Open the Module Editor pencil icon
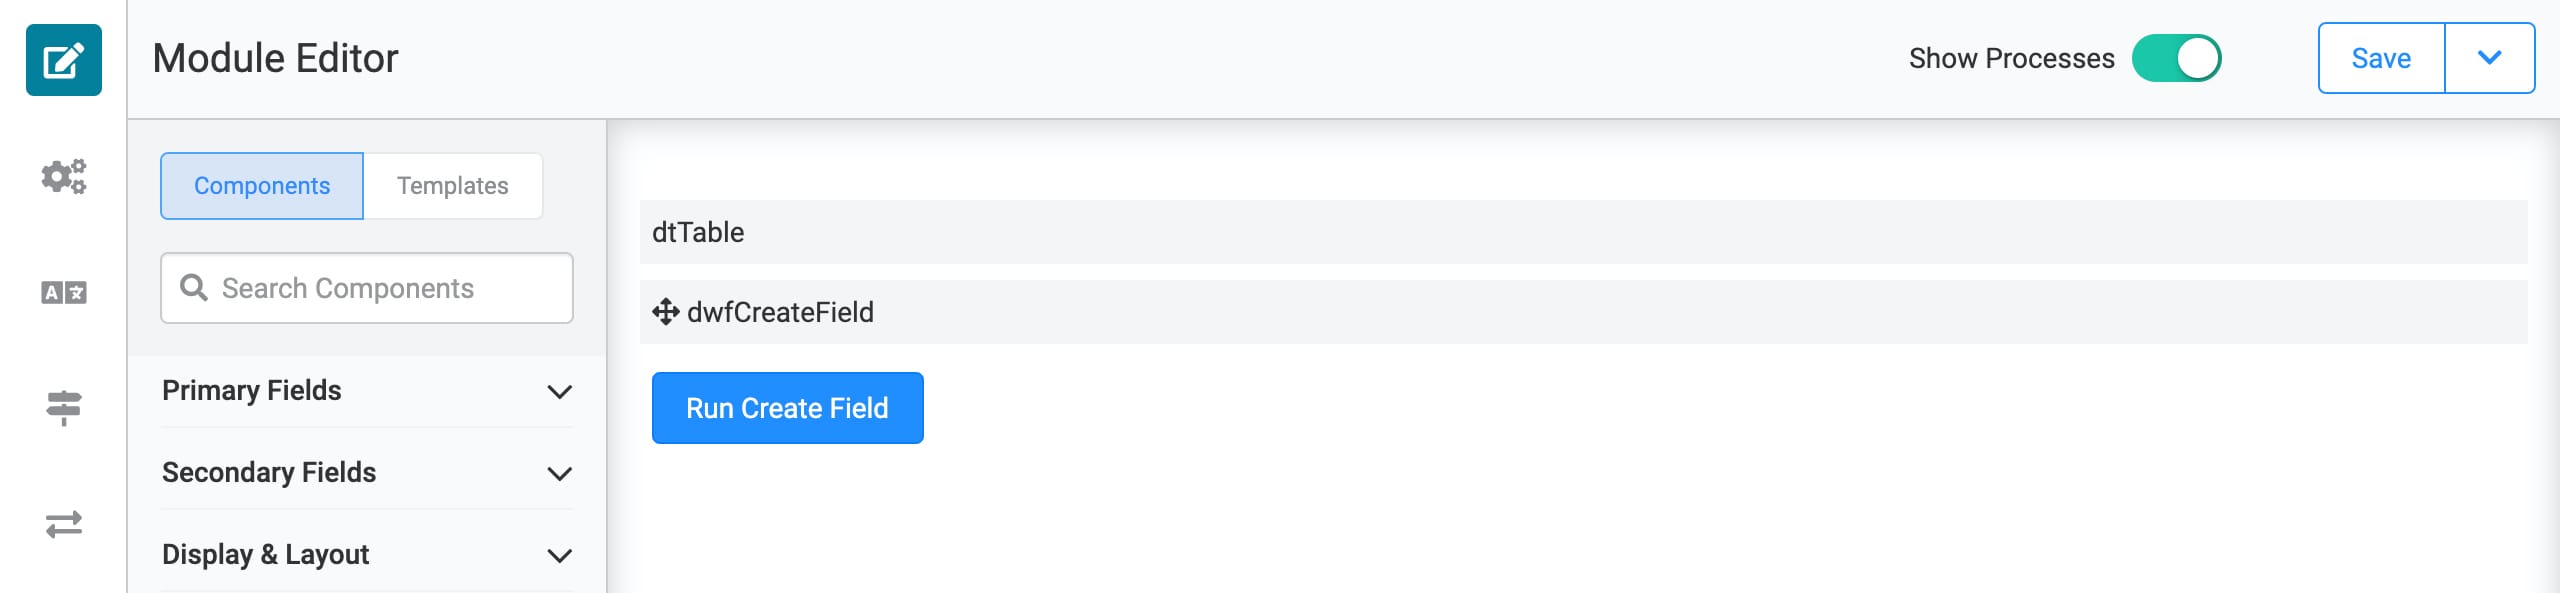This screenshot has width=2560, height=593. click(64, 60)
